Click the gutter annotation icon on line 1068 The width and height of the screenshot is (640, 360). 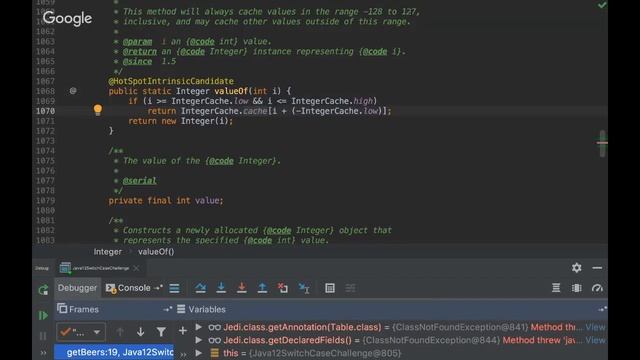tap(73, 91)
